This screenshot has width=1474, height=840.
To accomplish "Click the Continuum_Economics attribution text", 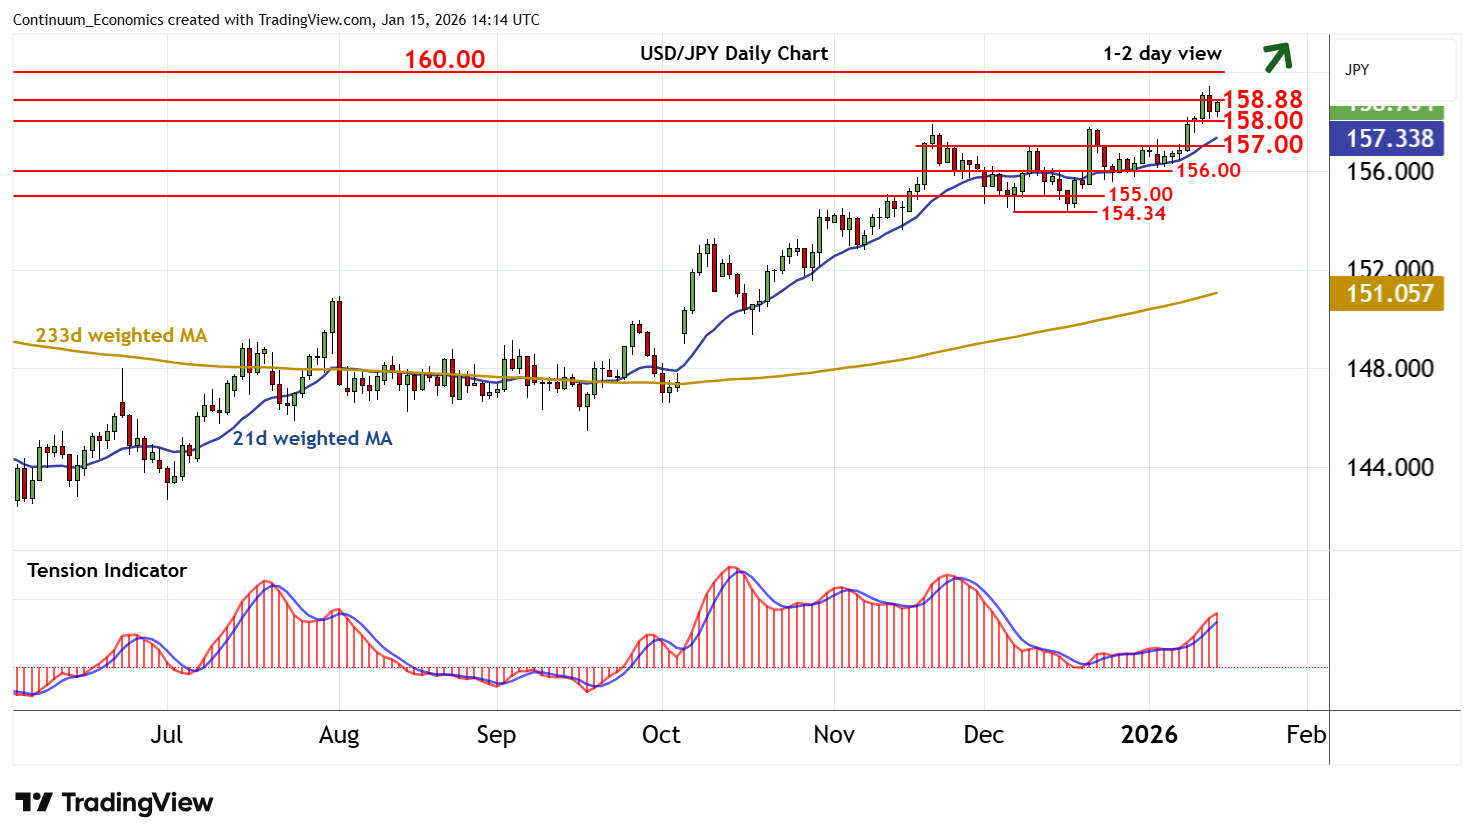I will 276,20.
